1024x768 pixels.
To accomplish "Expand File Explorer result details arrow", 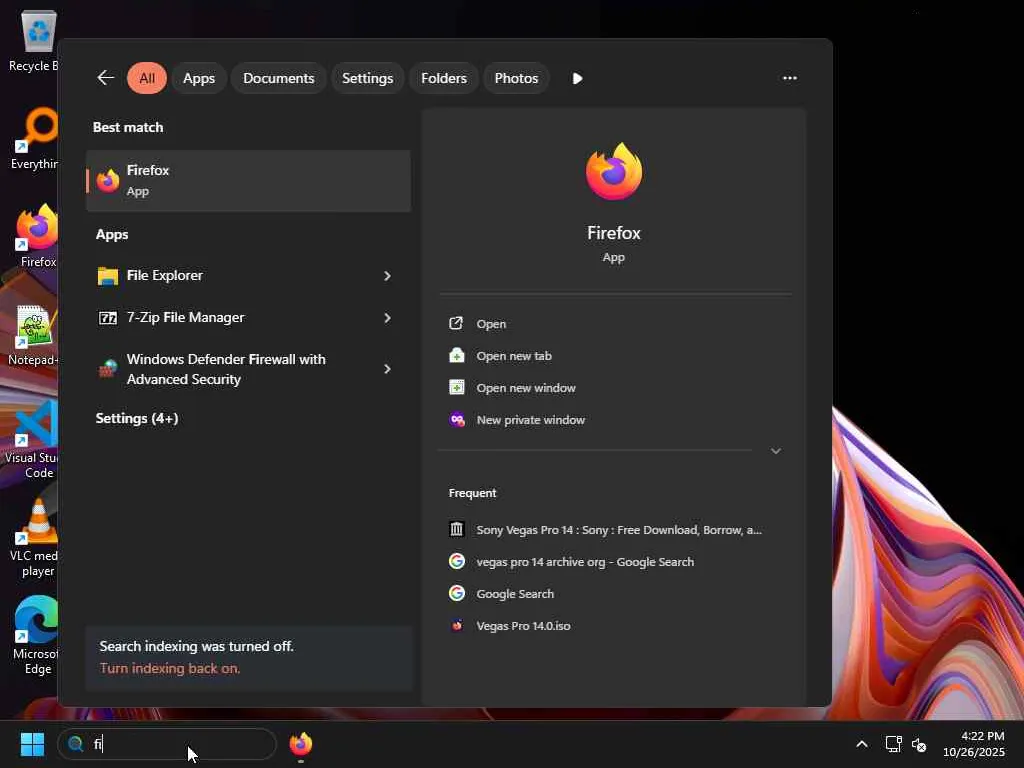I will (387, 276).
